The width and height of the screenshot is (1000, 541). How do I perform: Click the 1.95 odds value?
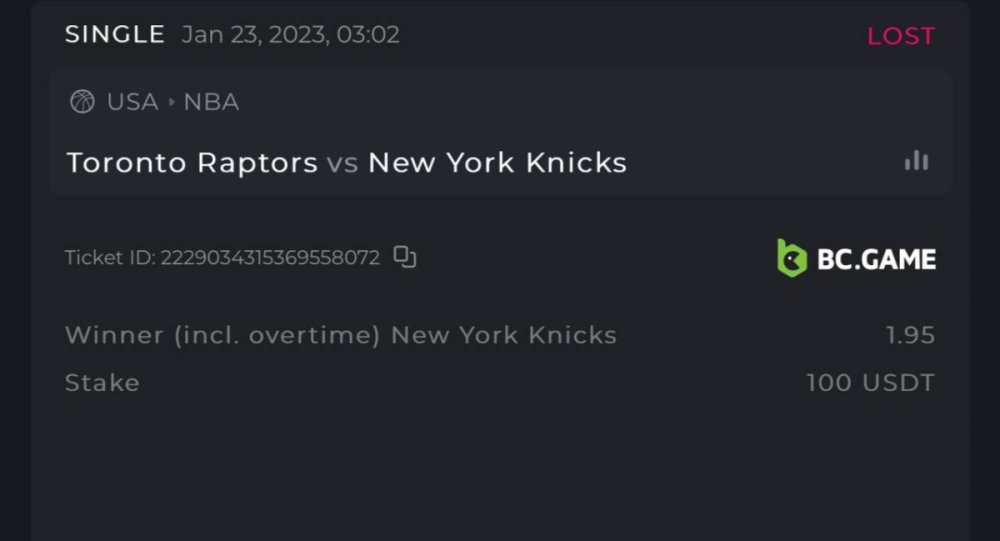[910, 335]
